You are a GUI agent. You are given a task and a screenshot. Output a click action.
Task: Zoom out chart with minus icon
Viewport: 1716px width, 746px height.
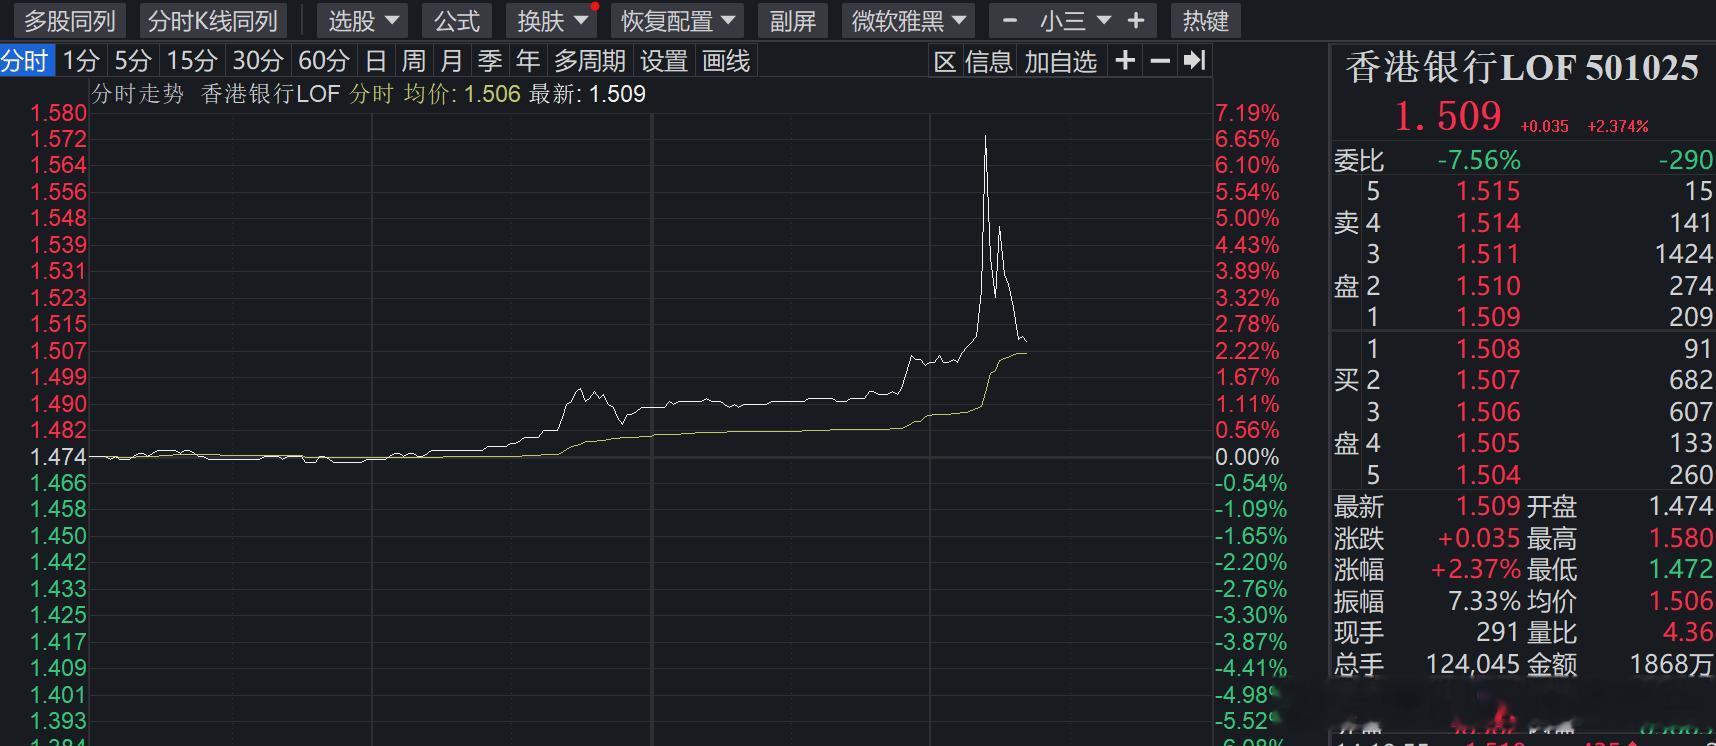(1160, 61)
